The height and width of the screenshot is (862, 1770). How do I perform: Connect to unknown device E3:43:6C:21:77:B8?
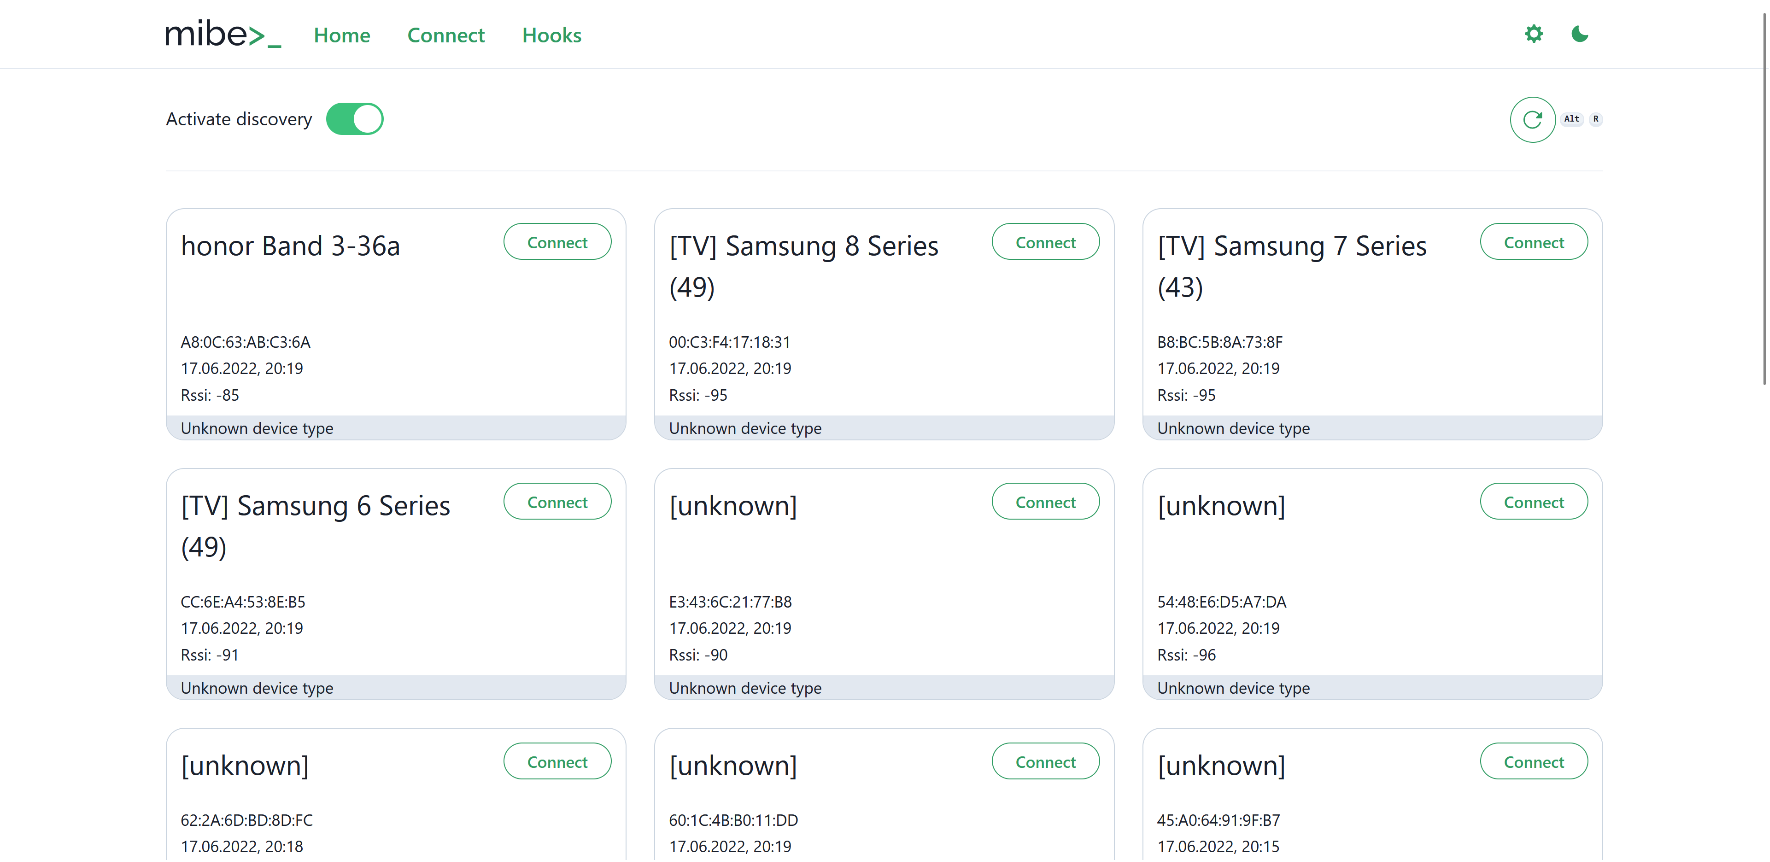pyautogui.click(x=1046, y=502)
